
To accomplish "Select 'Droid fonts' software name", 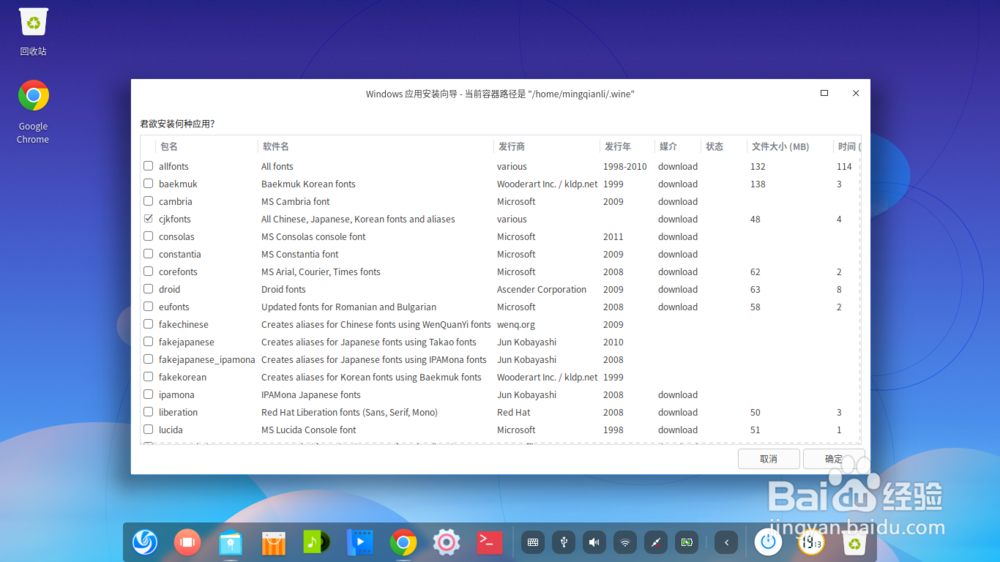I will [283, 289].
